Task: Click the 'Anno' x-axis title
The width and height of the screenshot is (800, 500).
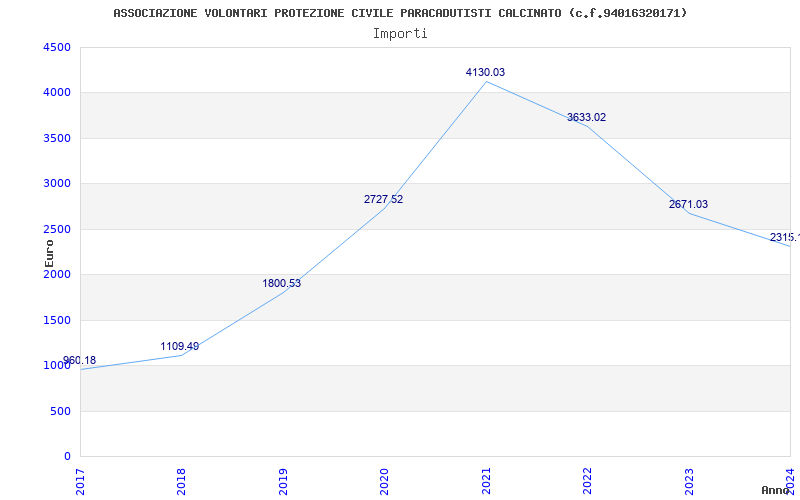Action: (x=776, y=490)
